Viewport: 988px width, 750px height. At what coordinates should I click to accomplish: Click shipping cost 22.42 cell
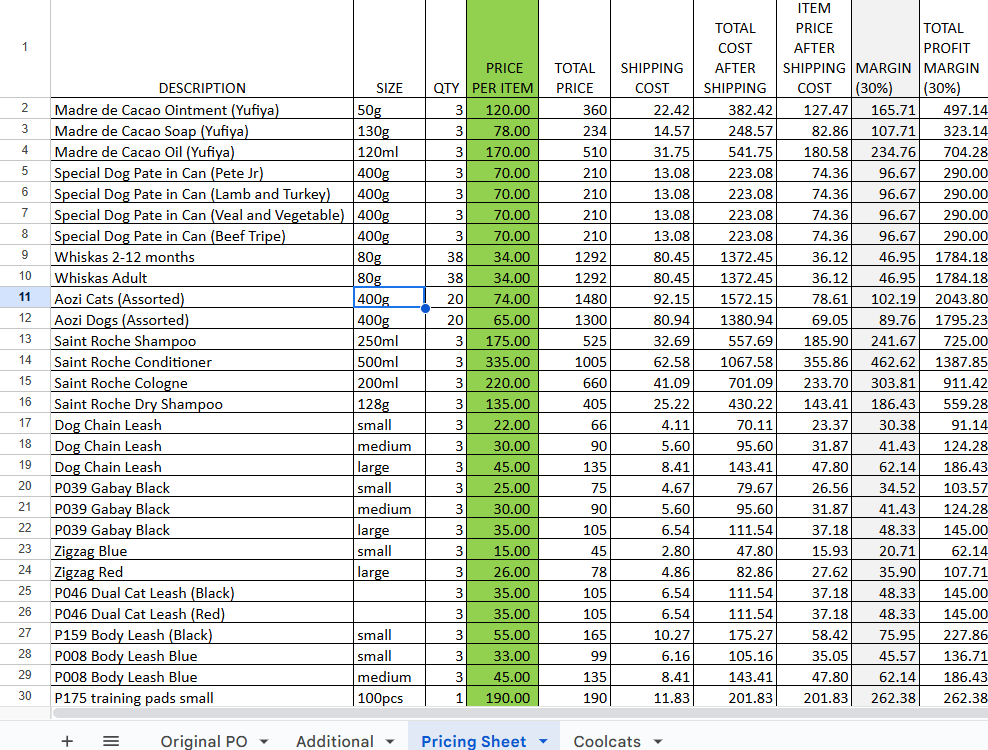652,110
